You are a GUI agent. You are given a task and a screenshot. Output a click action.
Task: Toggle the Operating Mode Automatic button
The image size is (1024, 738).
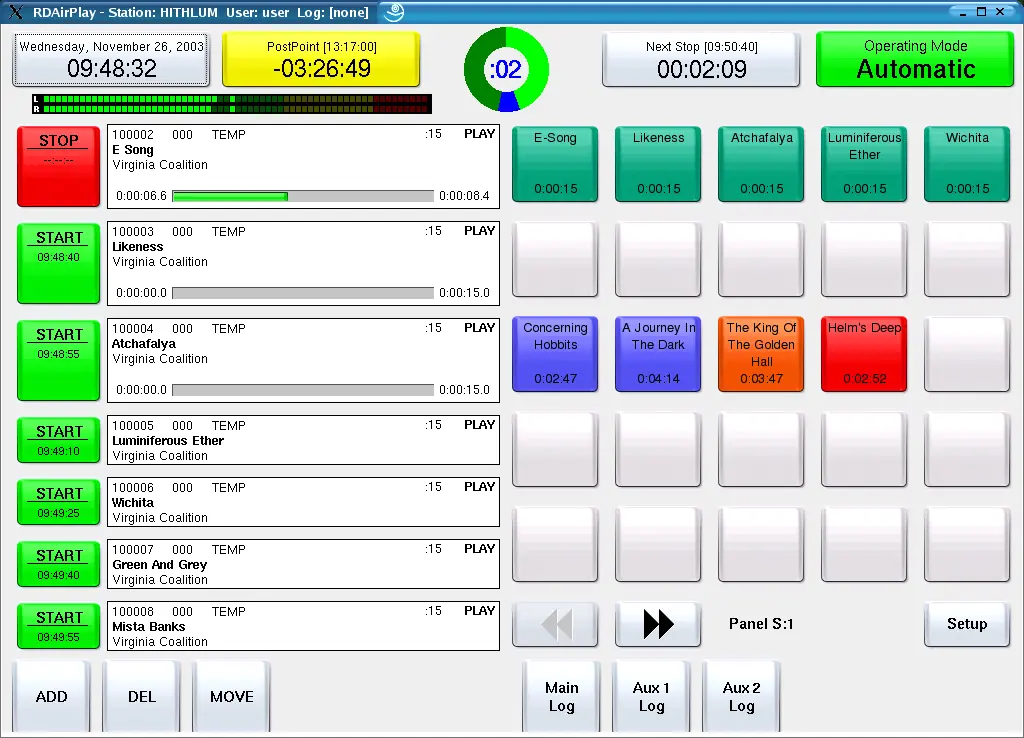pyautogui.click(x=915, y=59)
